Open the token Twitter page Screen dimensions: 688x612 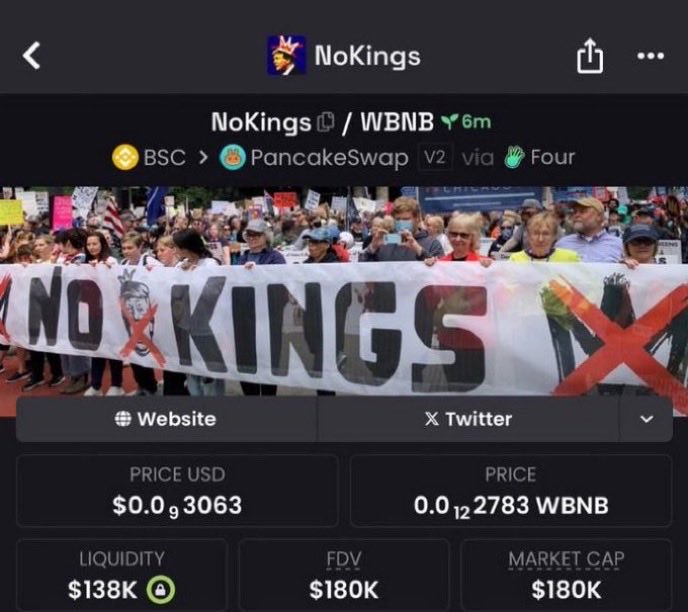468,419
